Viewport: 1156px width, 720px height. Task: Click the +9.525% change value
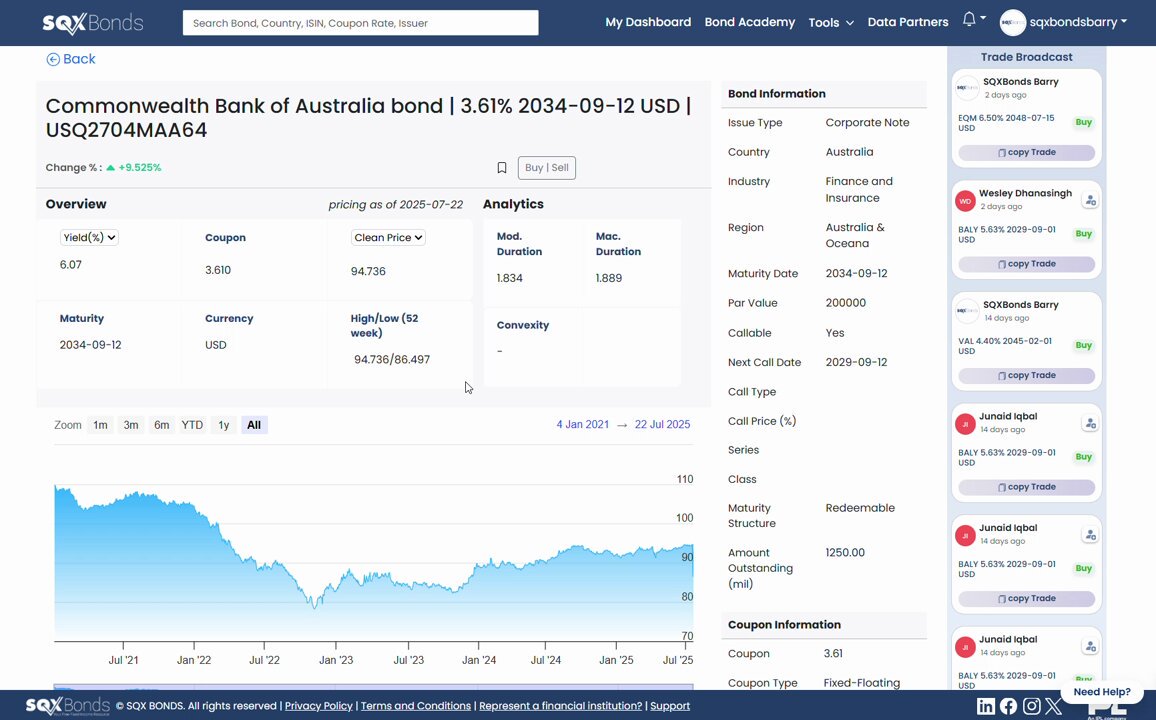point(140,168)
